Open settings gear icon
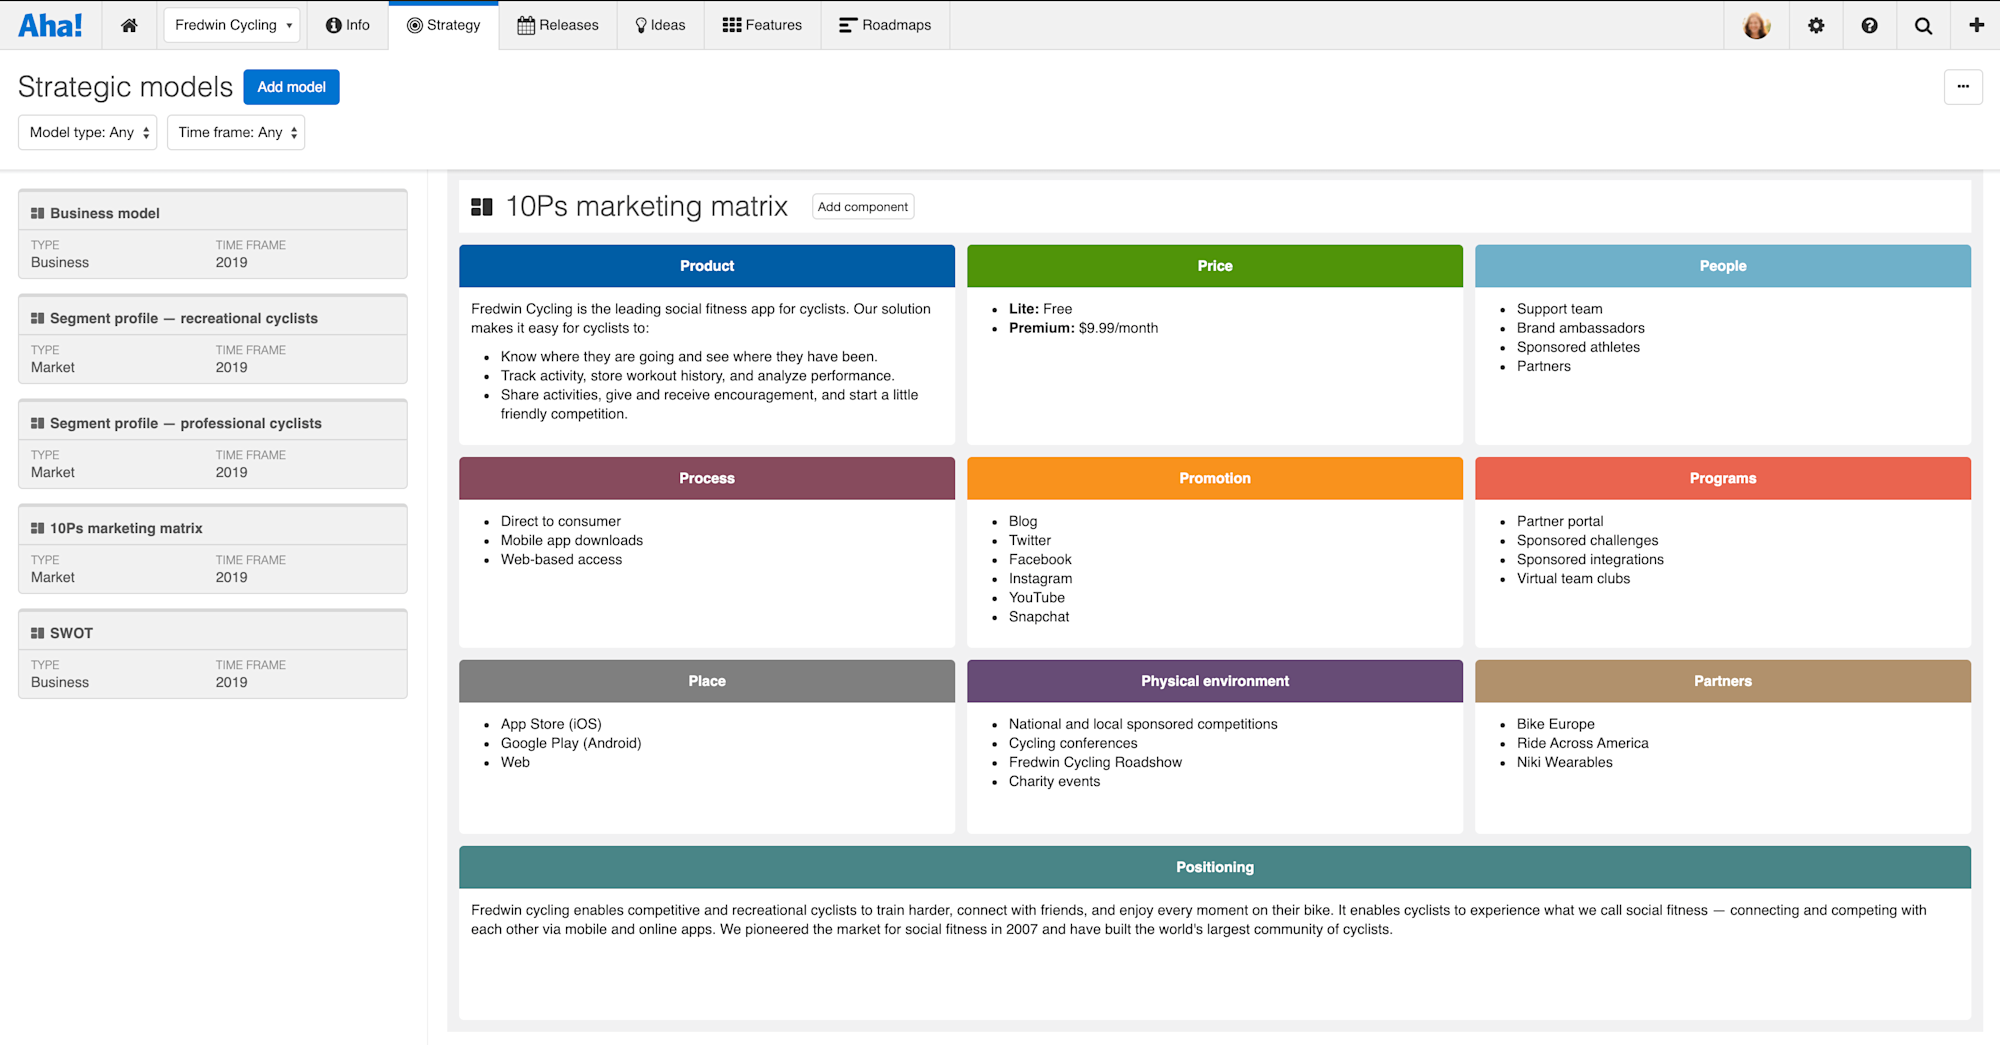2000x1045 pixels. [1816, 25]
